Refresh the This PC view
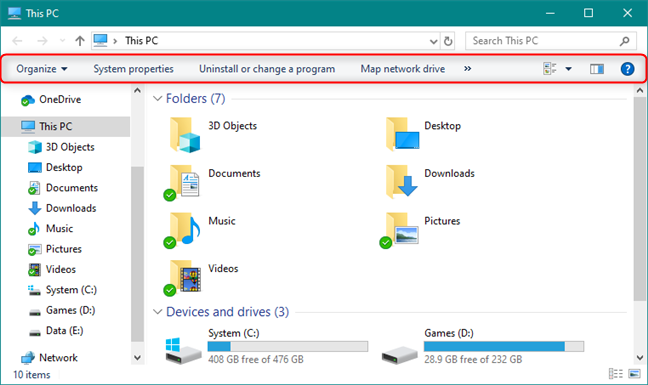648x385 pixels. [x=448, y=41]
